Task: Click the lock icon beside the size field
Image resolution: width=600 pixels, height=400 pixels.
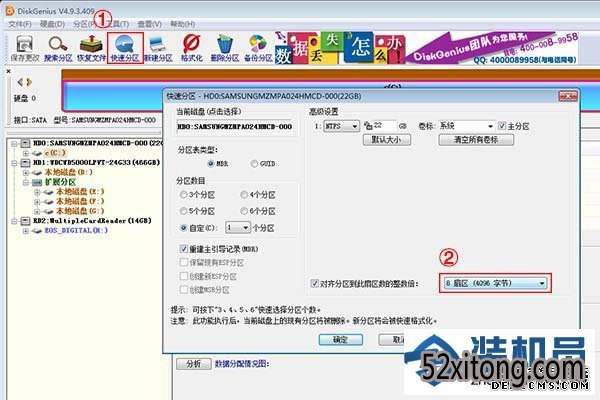Action: click(x=368, y=126)
